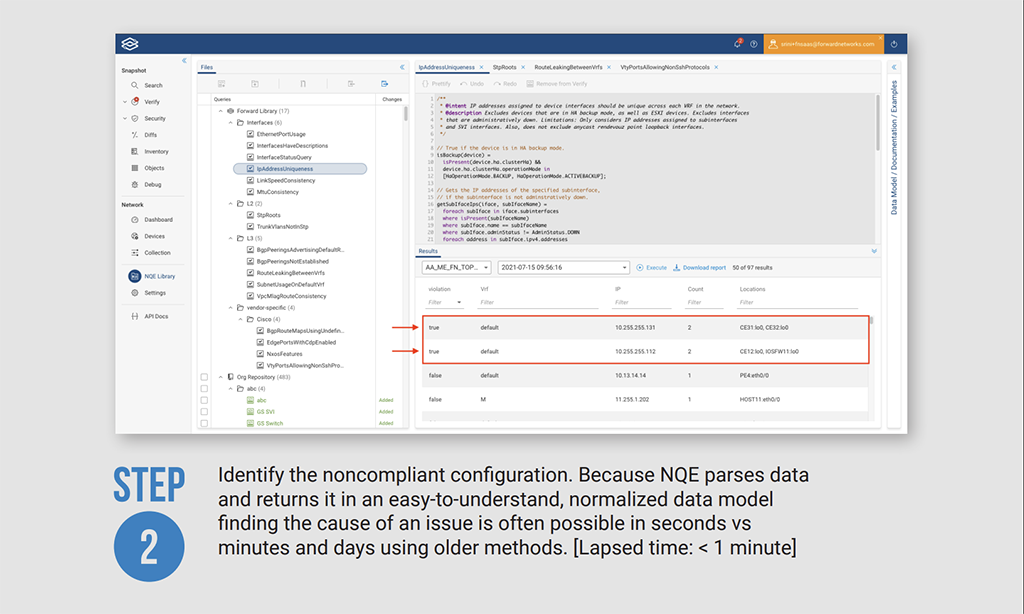Open the violation filter dropdown
The width and height of the screenshot is (1024, 614).
(x=445, y=302)
